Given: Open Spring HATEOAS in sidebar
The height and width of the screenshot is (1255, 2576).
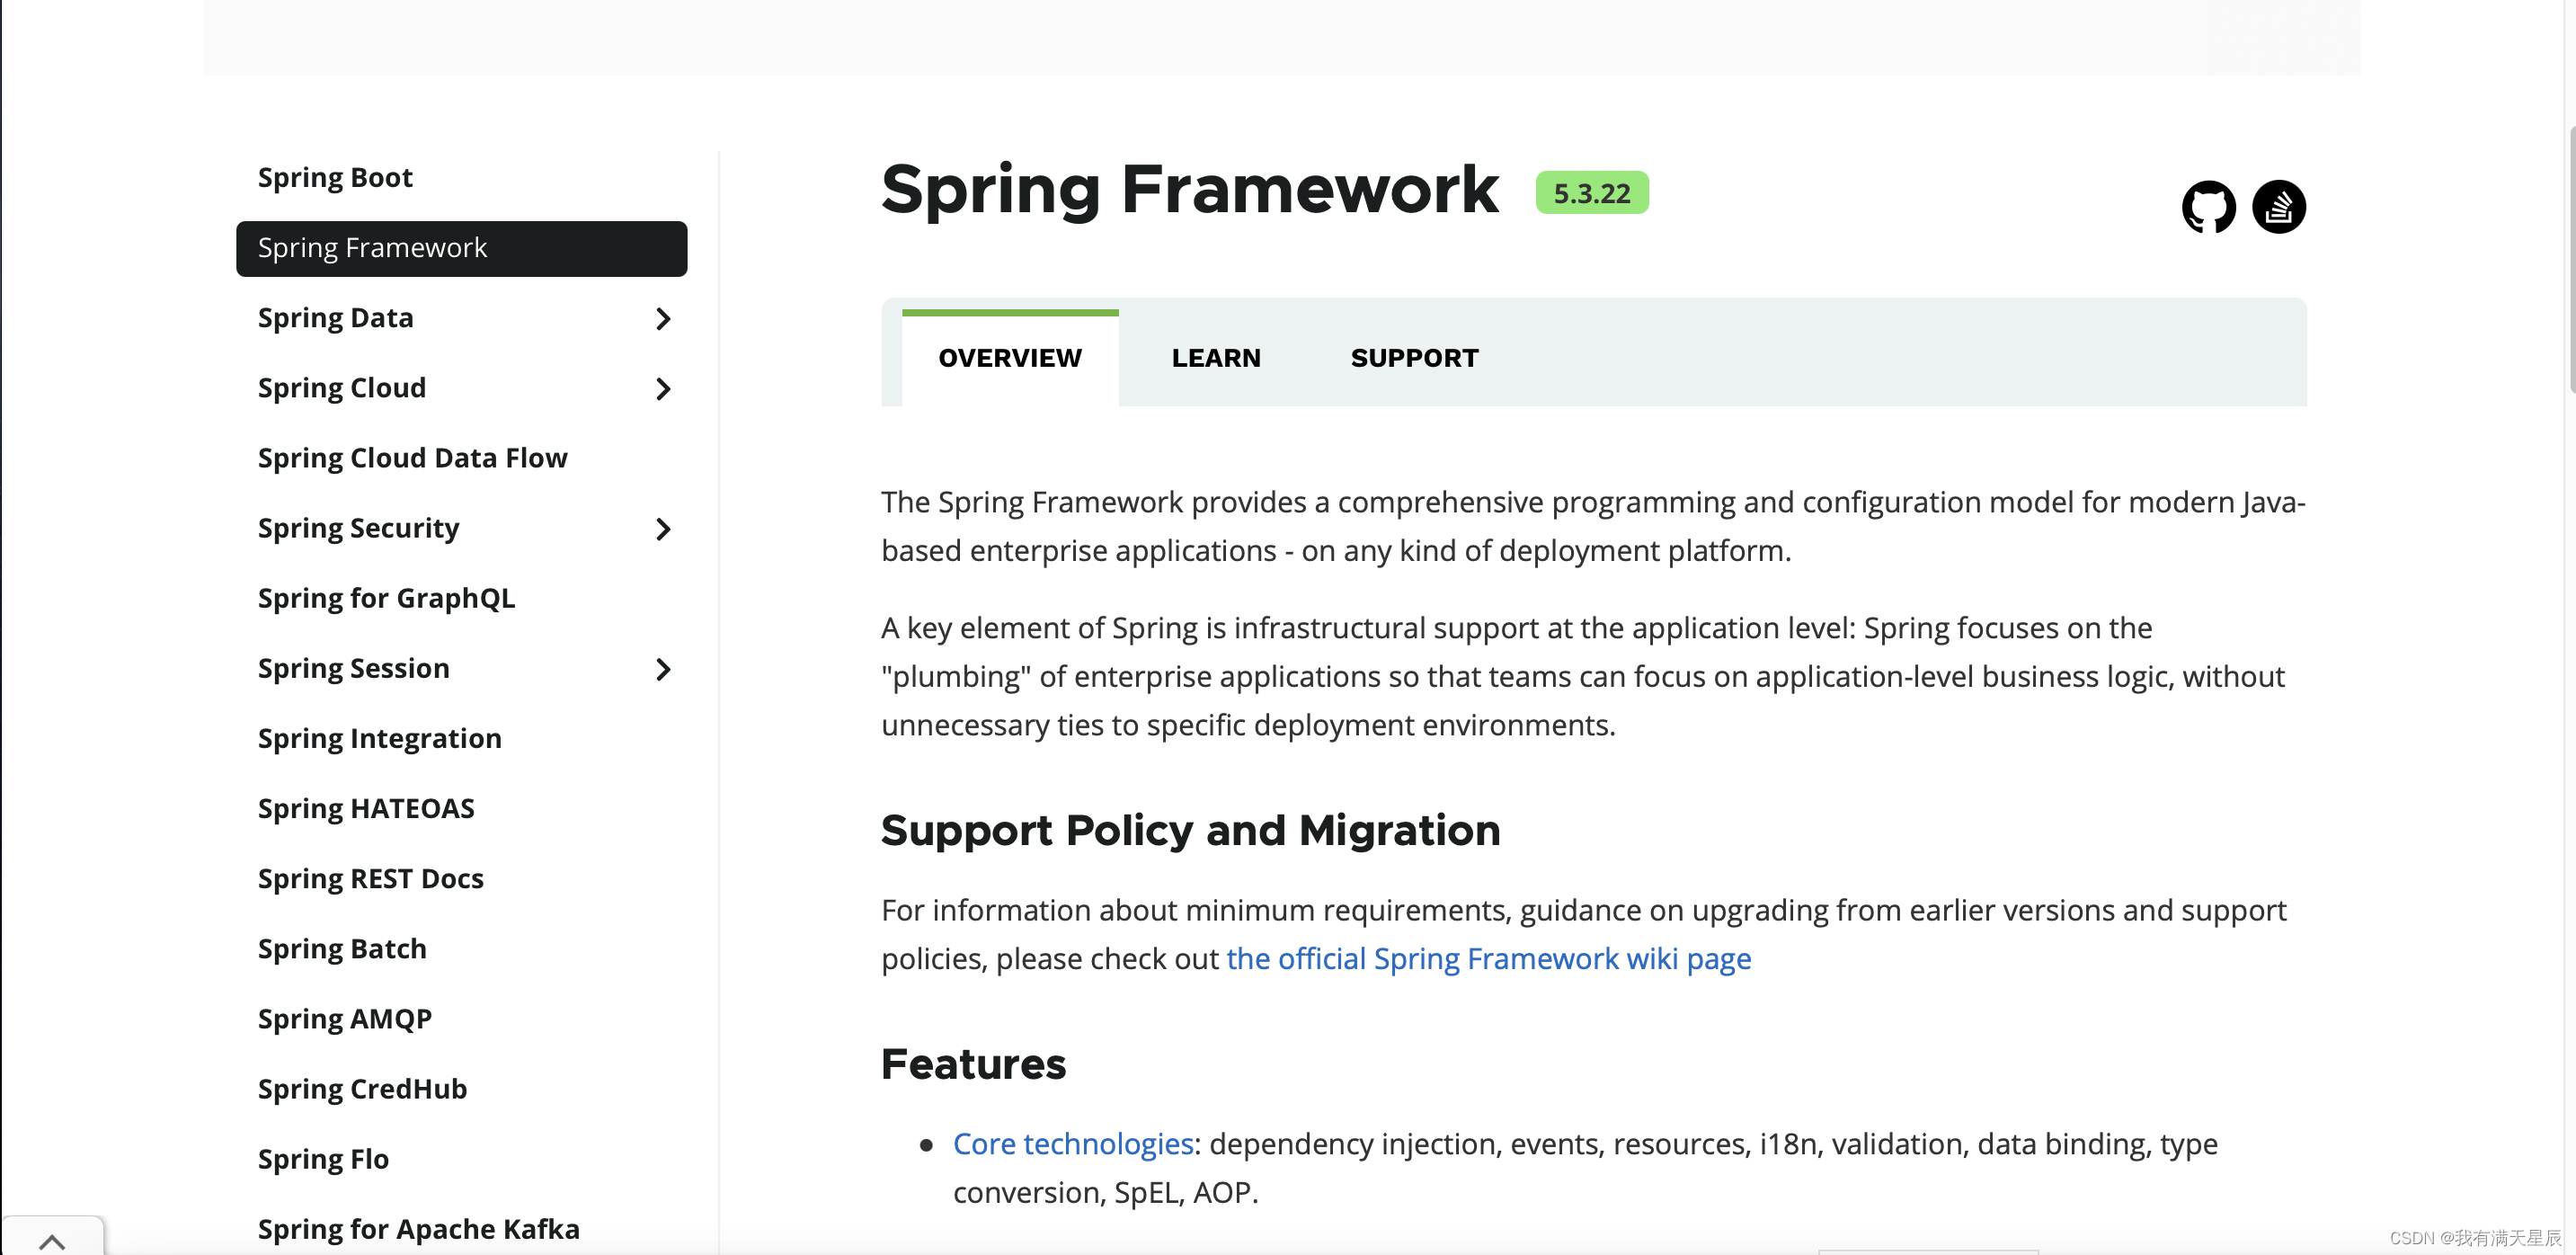Looking at the screenshot, I should 366,808.
